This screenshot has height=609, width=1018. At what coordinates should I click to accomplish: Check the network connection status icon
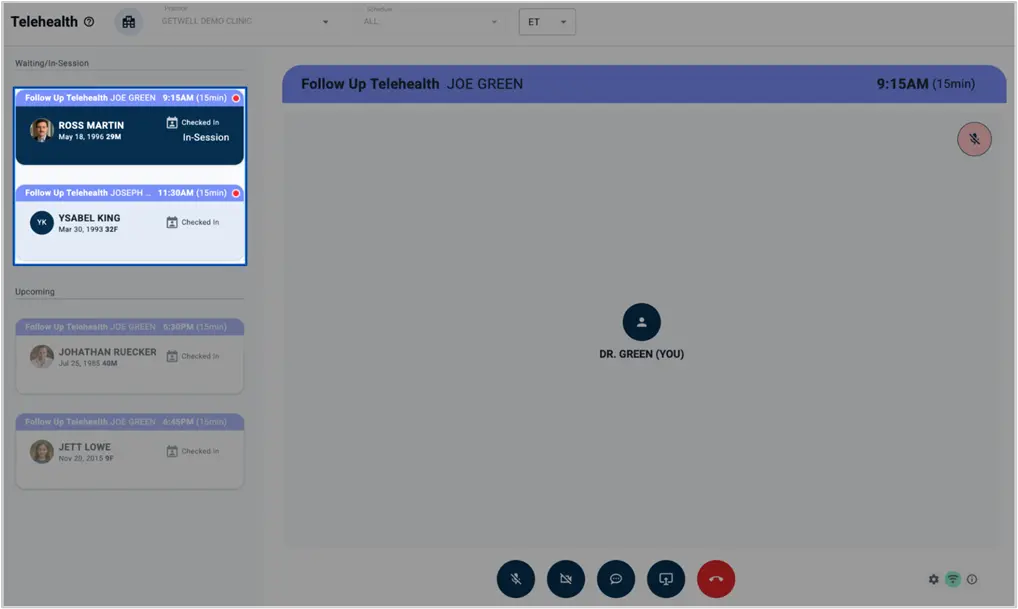pos(952,579)
